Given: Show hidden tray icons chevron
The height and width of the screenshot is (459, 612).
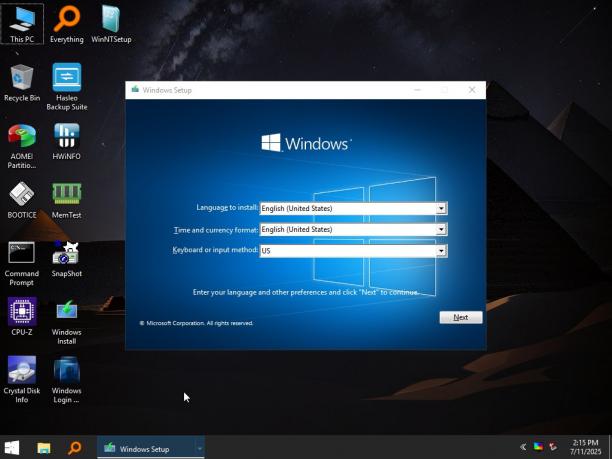Looking at the screenshot, I should pos(523,447).
